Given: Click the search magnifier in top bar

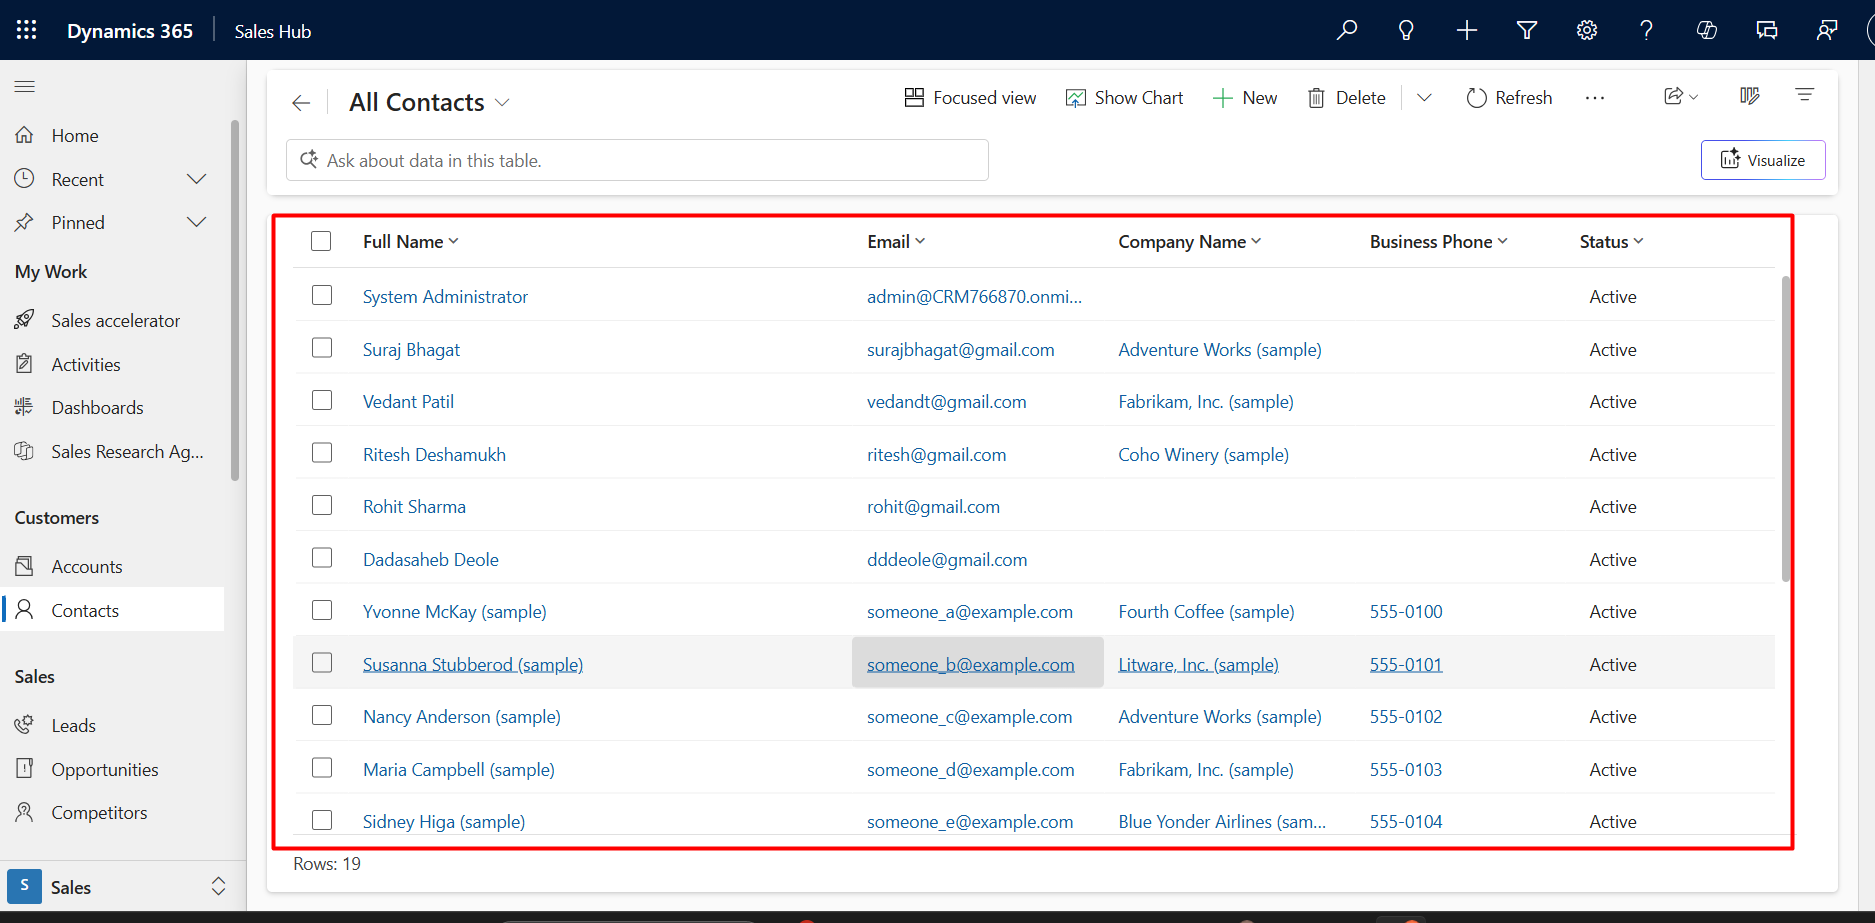Looking at the screenshot, I should [x=1347, y=30].
